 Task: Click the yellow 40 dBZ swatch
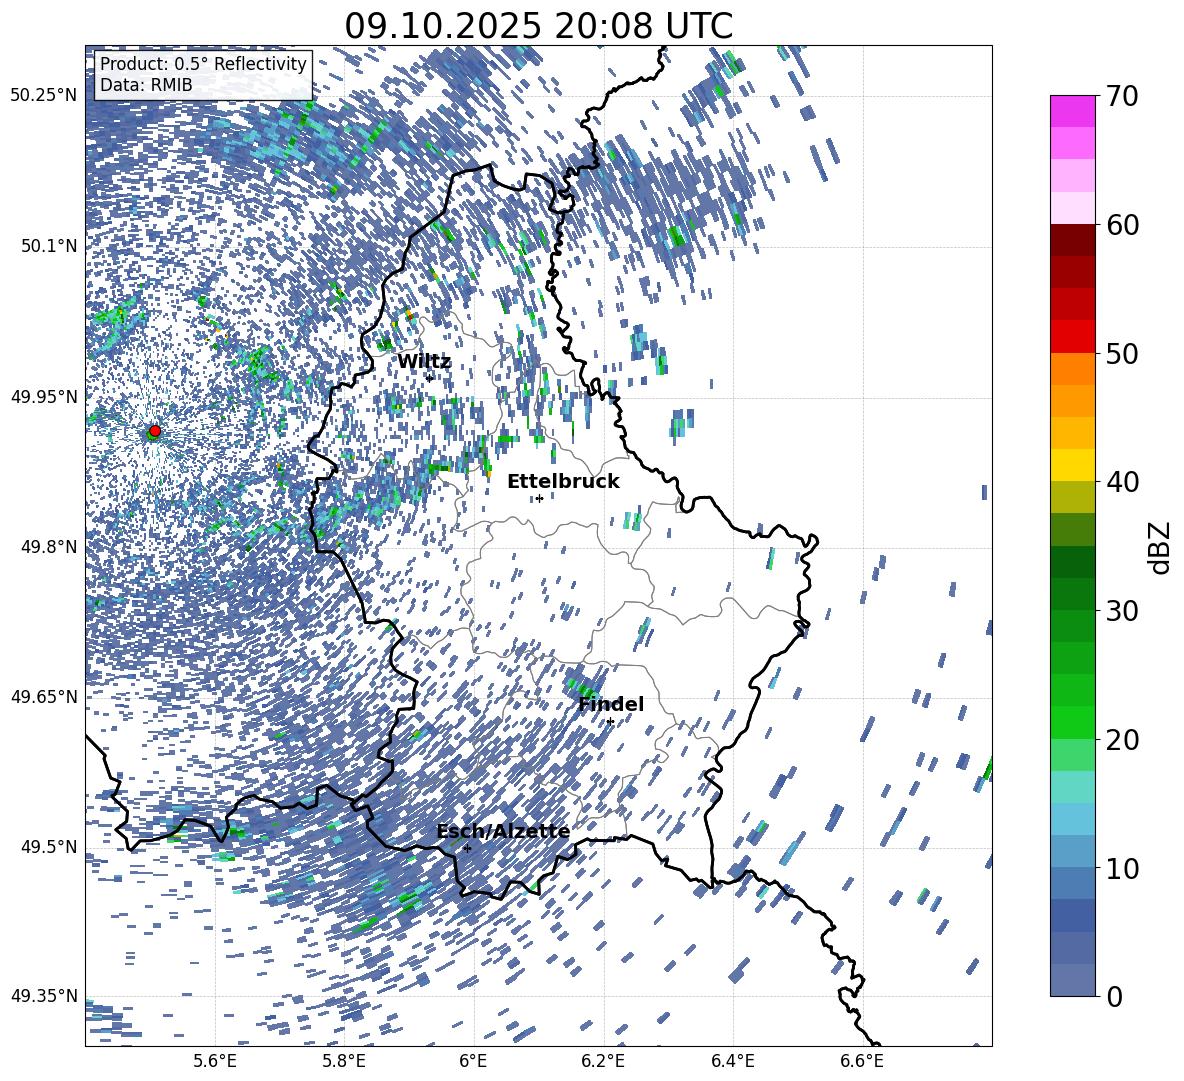[1072, 466]
